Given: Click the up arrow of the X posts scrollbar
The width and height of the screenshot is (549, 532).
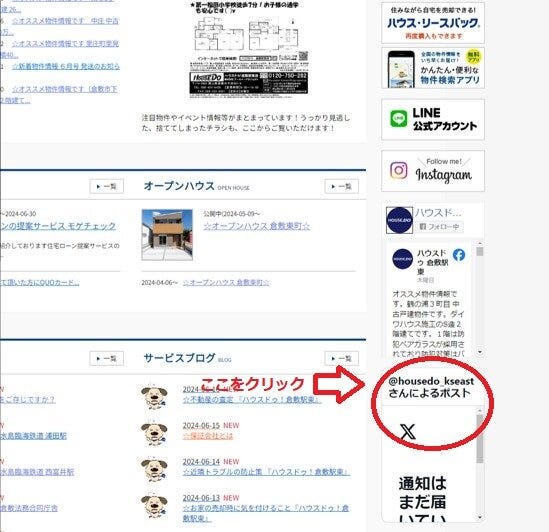Looking at the screenshot, I should click(x=480, y=410).
